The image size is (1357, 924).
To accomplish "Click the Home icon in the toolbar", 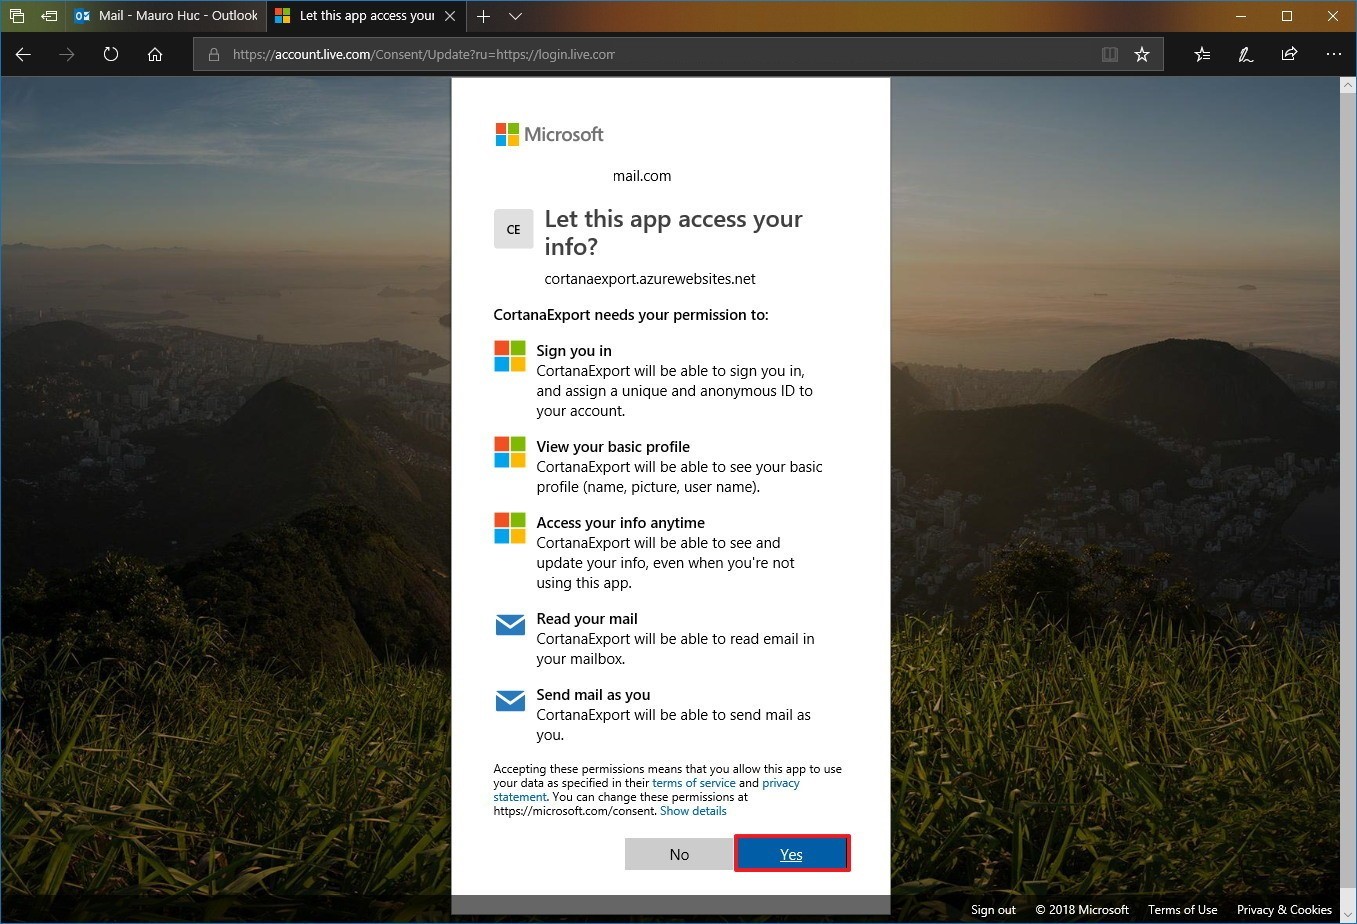I will 155,55.
